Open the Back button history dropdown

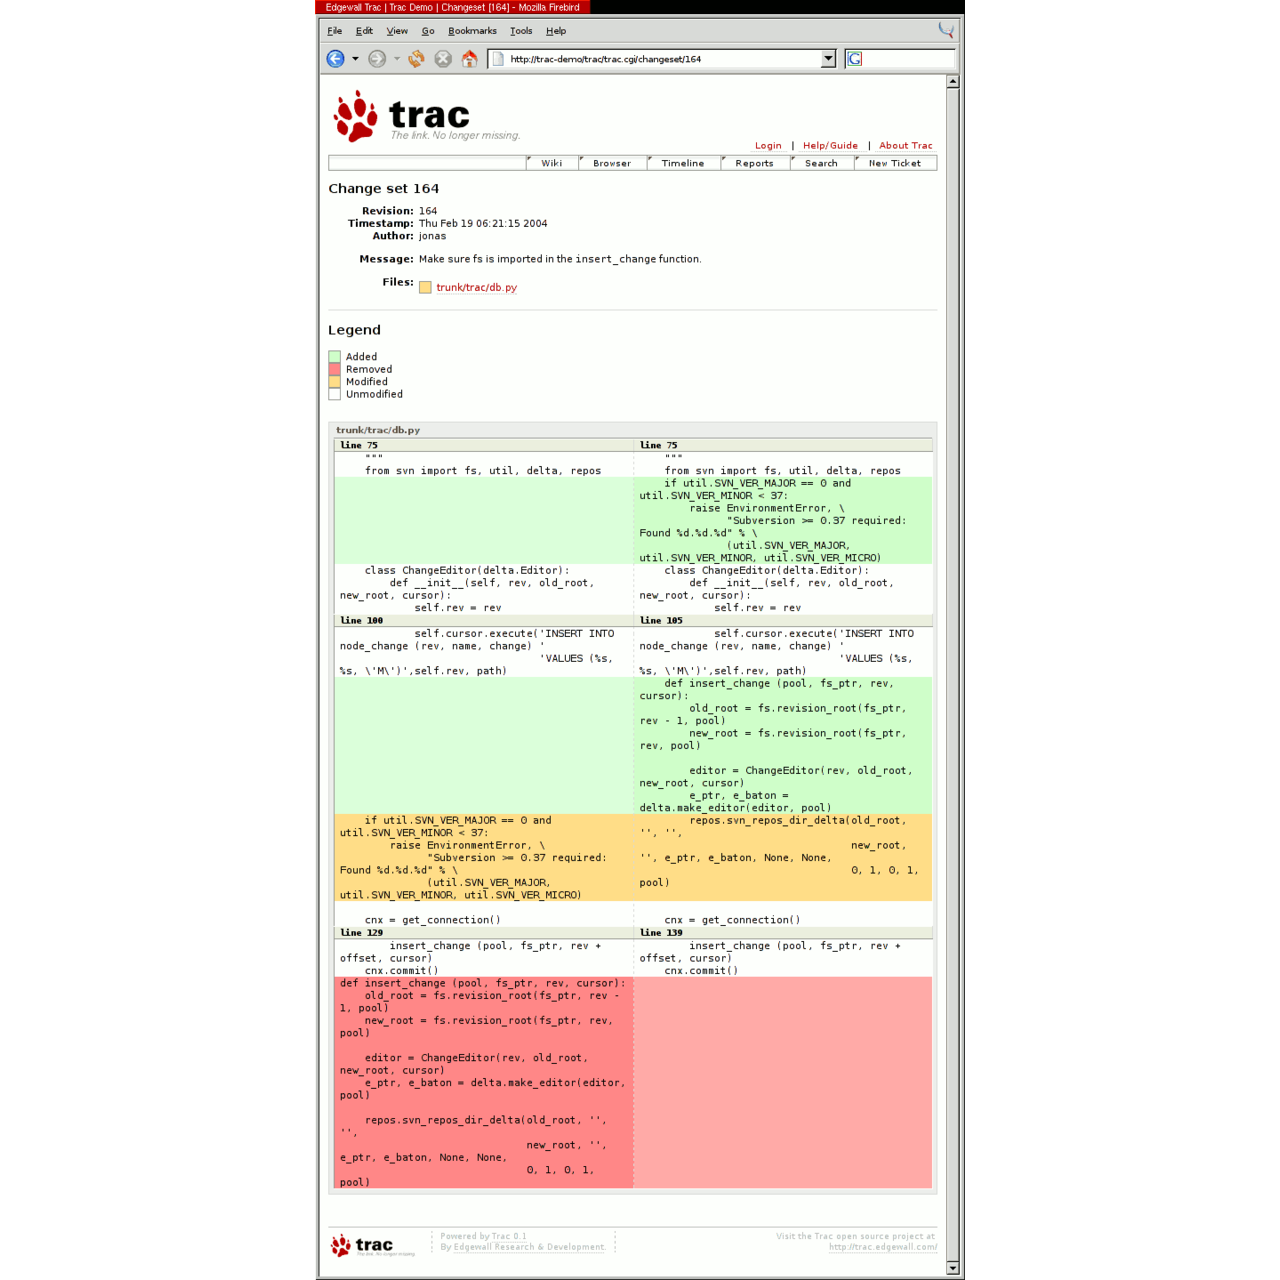(354, 58)
